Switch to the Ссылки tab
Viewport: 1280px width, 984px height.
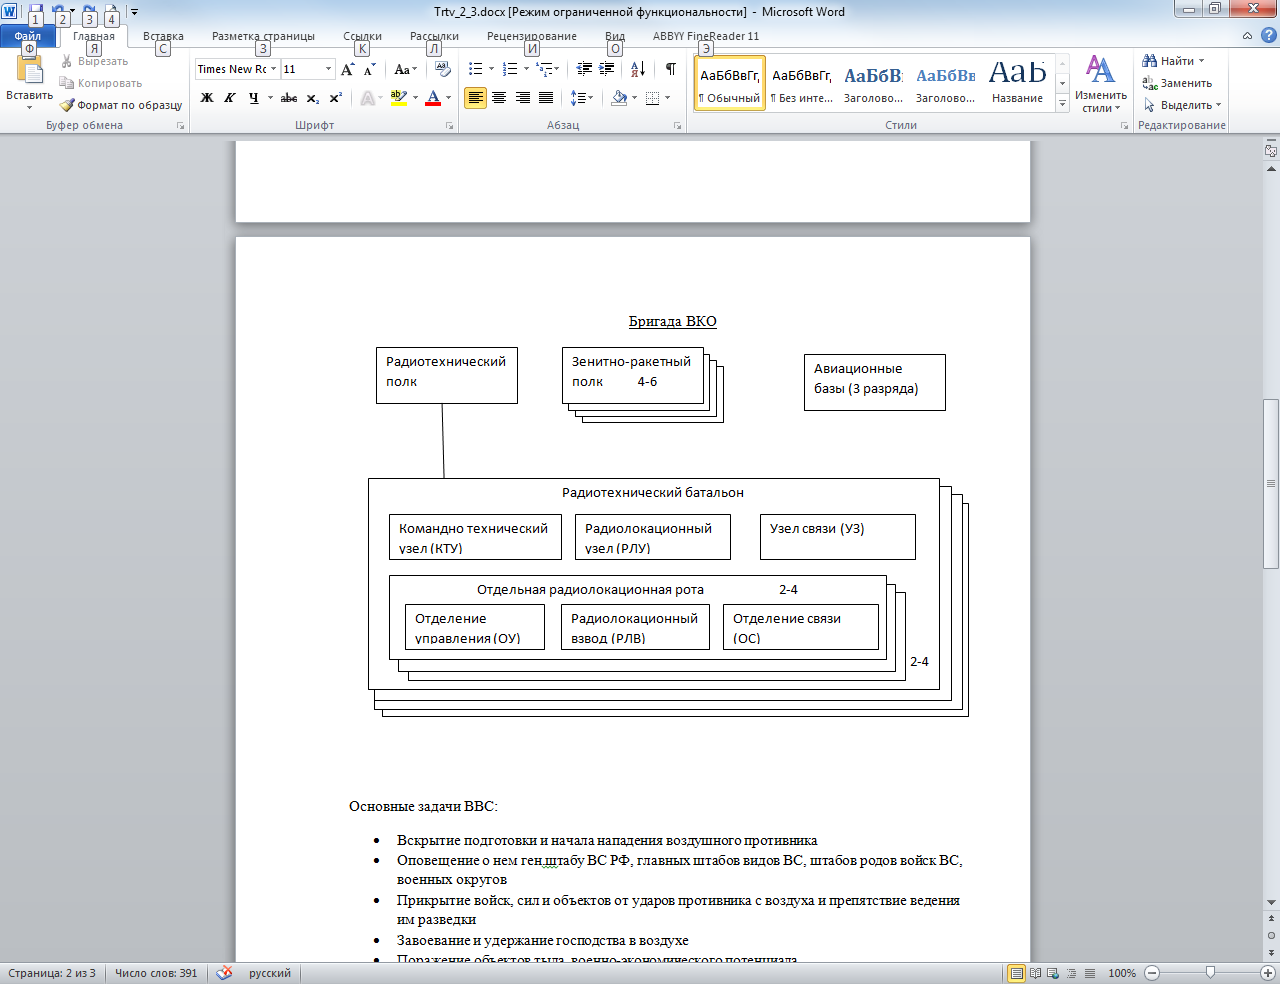pos(362,36)
